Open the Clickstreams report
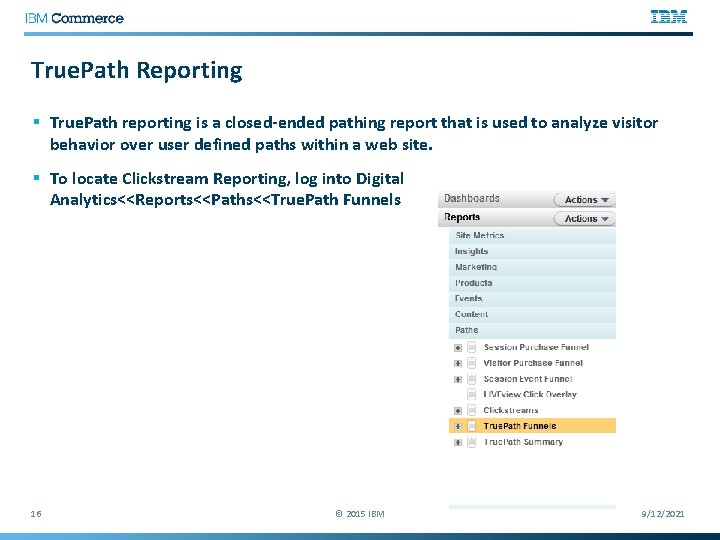This screenshot has width=720, height=540. [x=511, y=410]
